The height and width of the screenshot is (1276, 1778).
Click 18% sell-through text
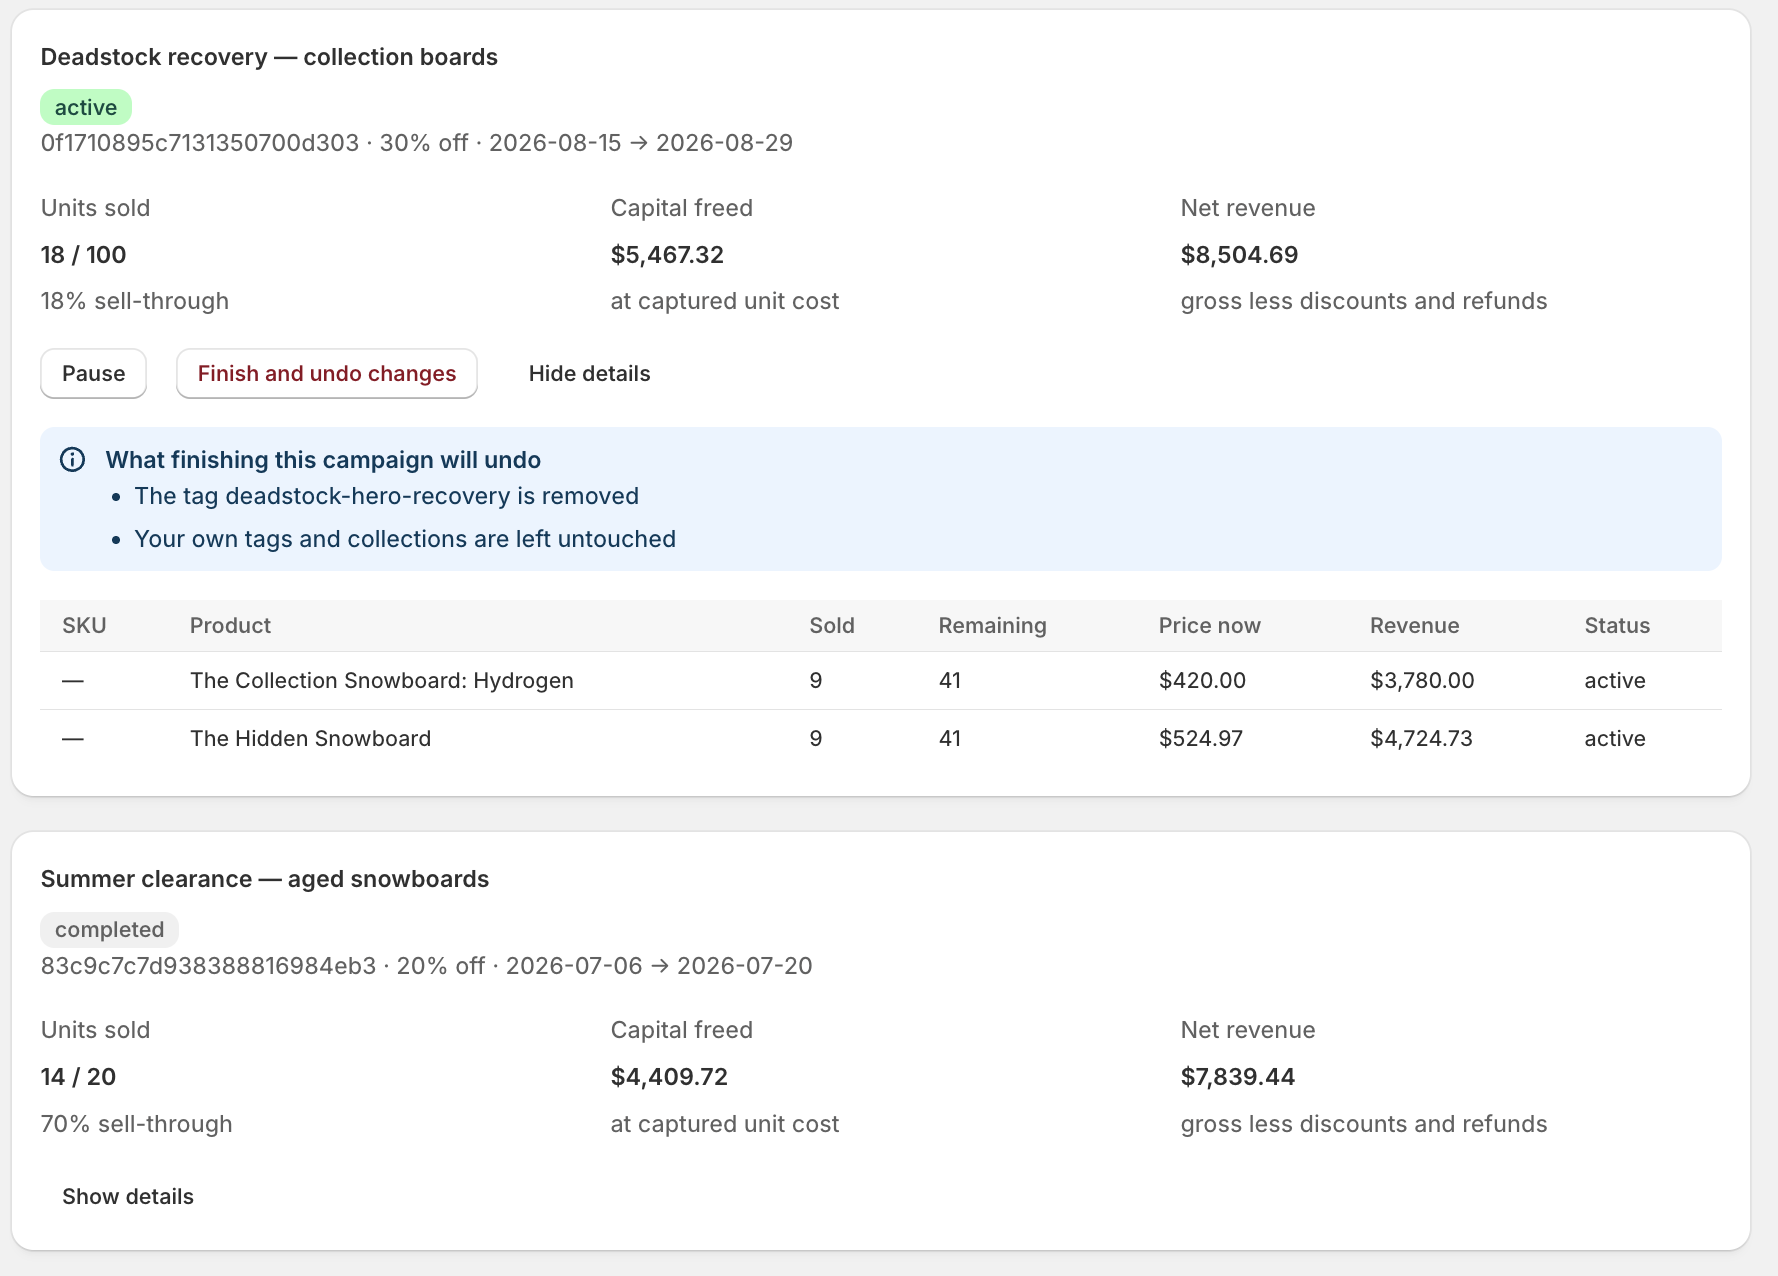pyautogui.click(x=135, y=301)
